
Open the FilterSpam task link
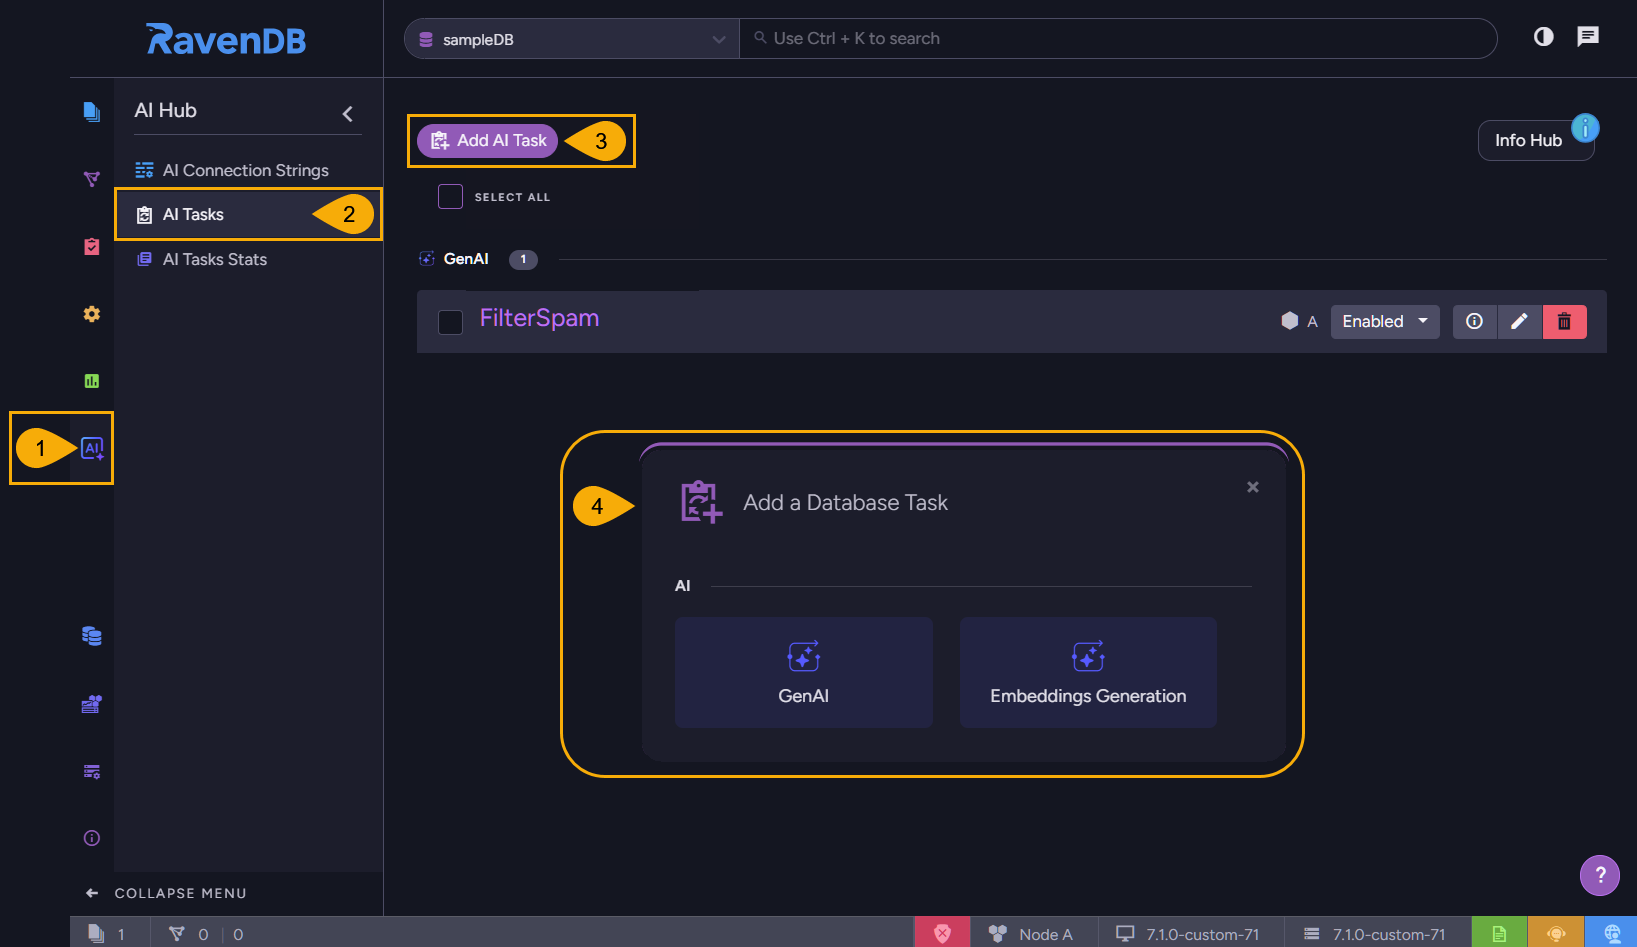[x=540, y=318]
